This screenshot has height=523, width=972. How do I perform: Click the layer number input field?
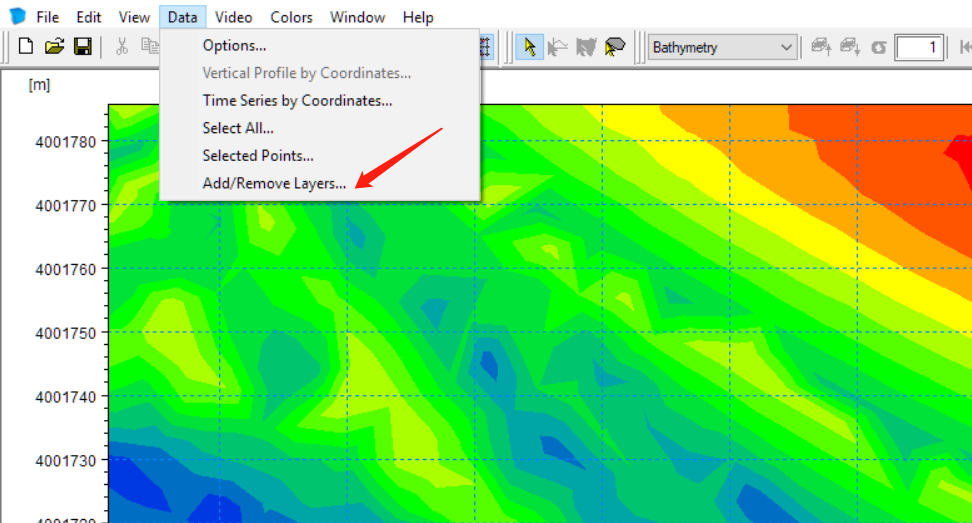tap(919, 48)
